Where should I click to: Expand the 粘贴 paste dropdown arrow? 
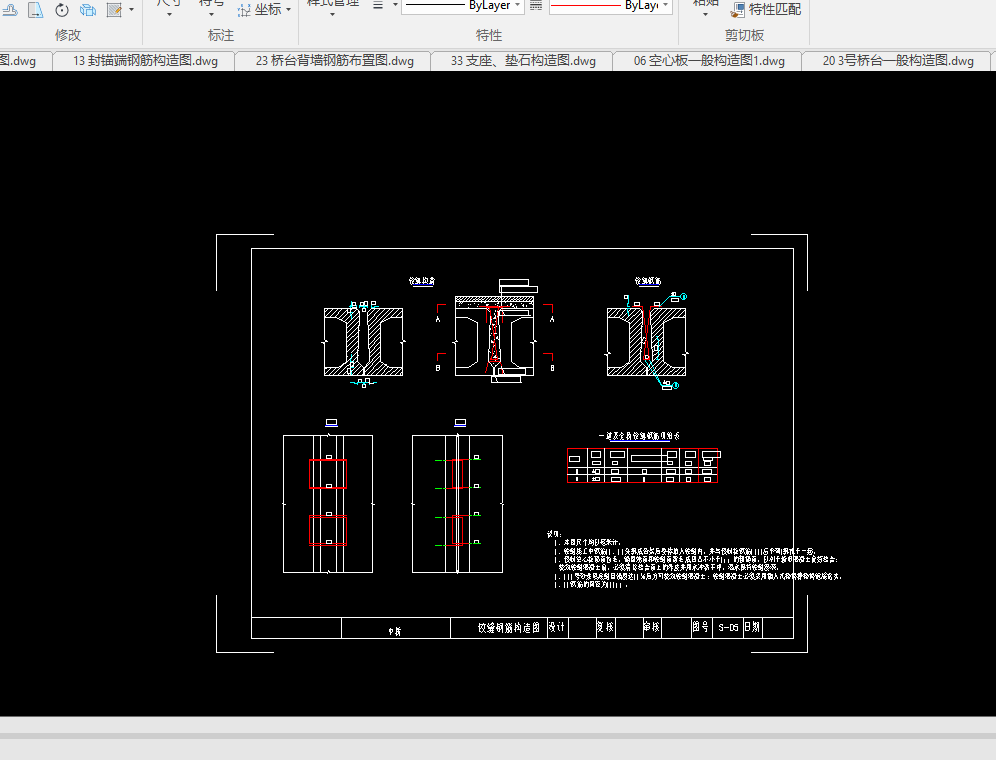705,14
